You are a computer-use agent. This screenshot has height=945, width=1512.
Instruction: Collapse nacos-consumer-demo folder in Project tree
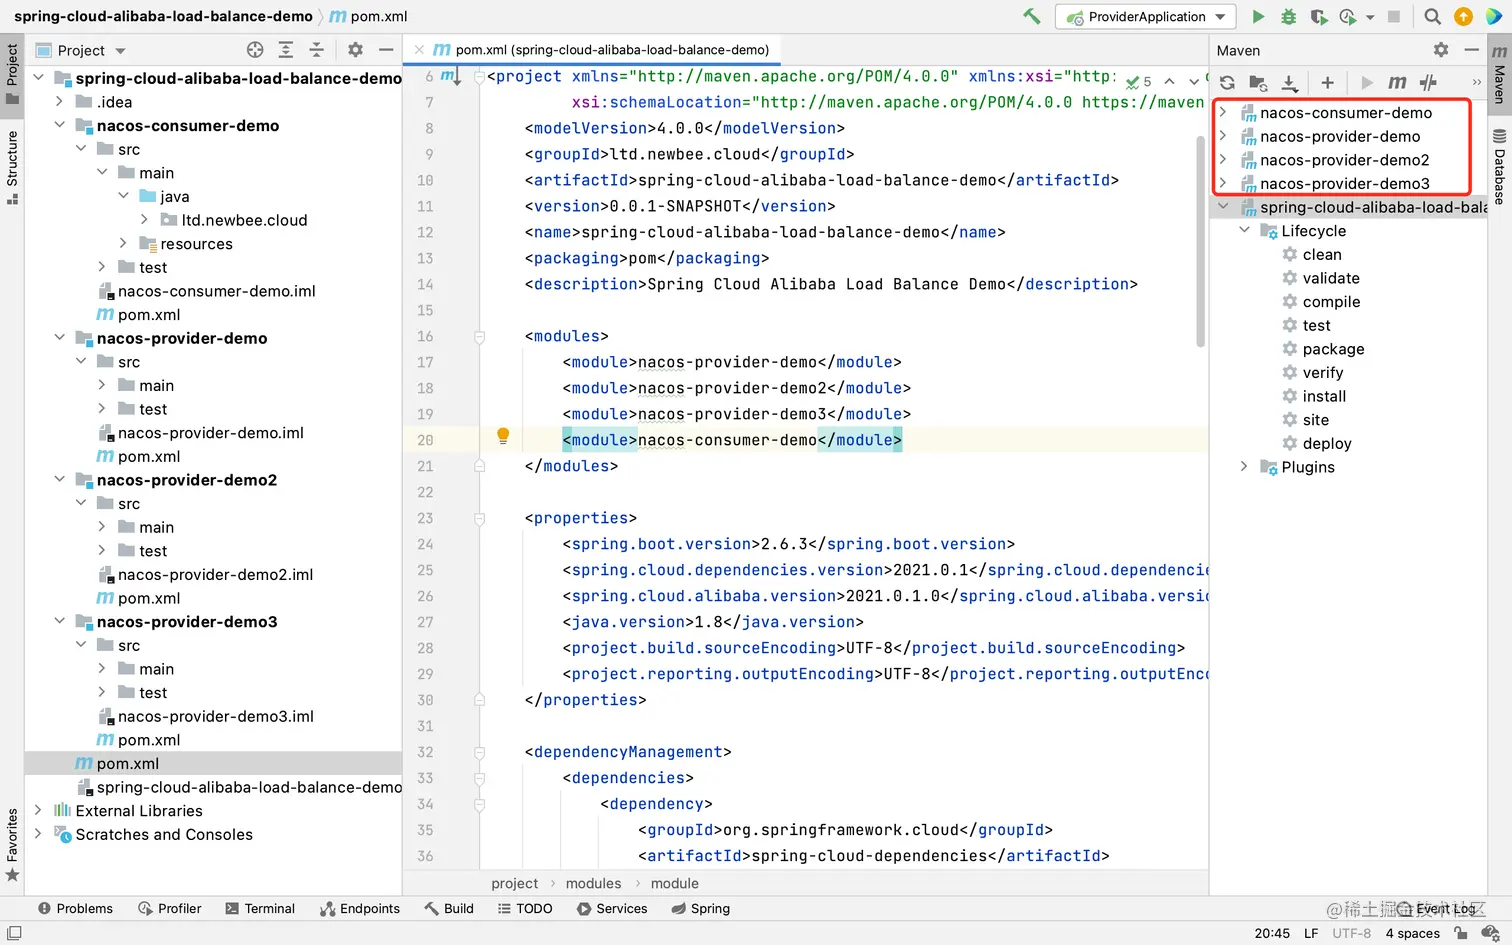point(60,125)
